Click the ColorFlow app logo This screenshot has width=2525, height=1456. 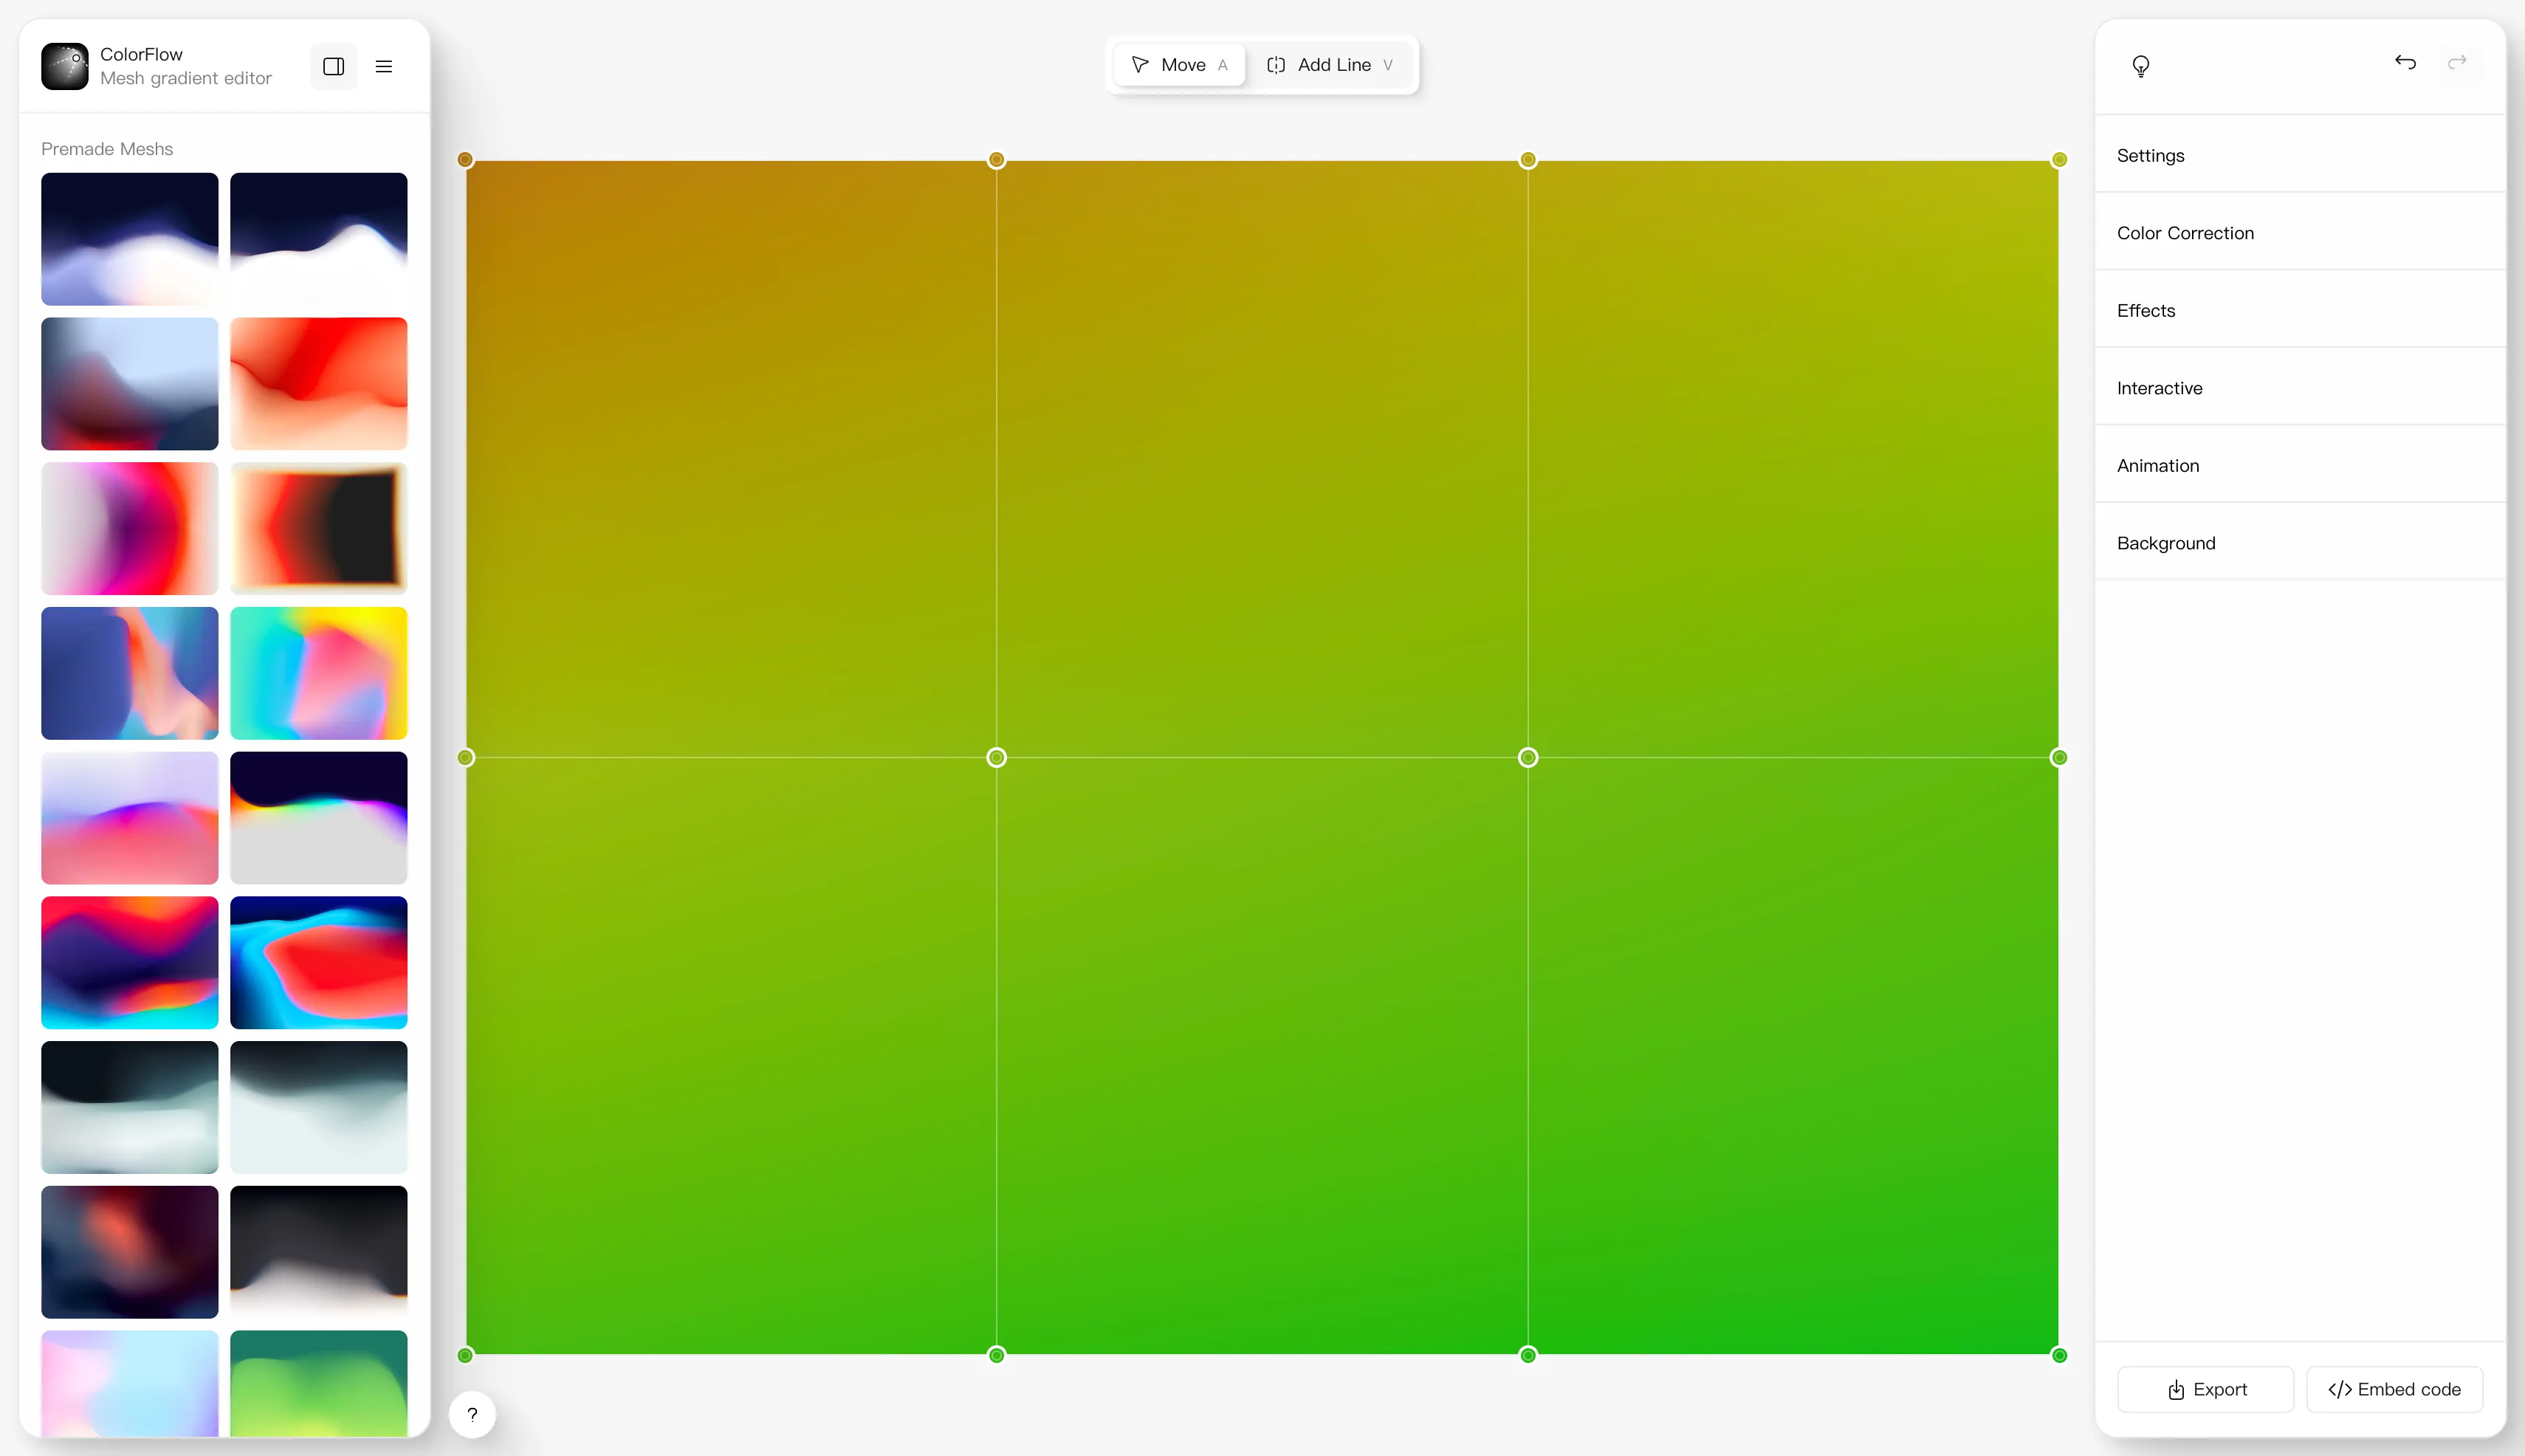coord(65,66)
